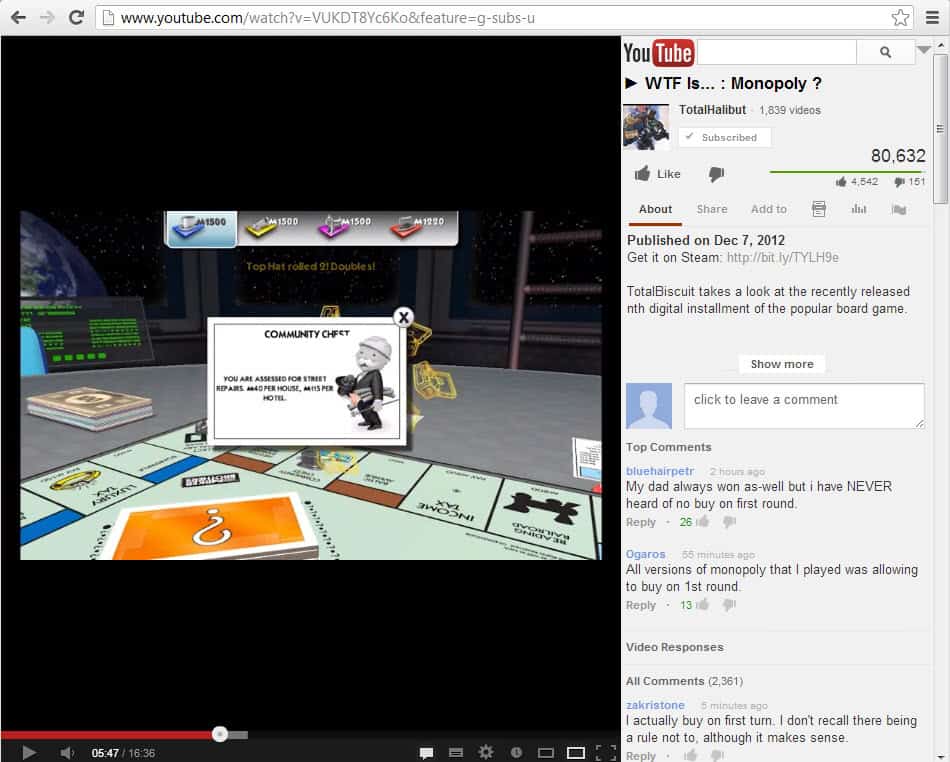Open the player settings gear

(x=486, y=752)
